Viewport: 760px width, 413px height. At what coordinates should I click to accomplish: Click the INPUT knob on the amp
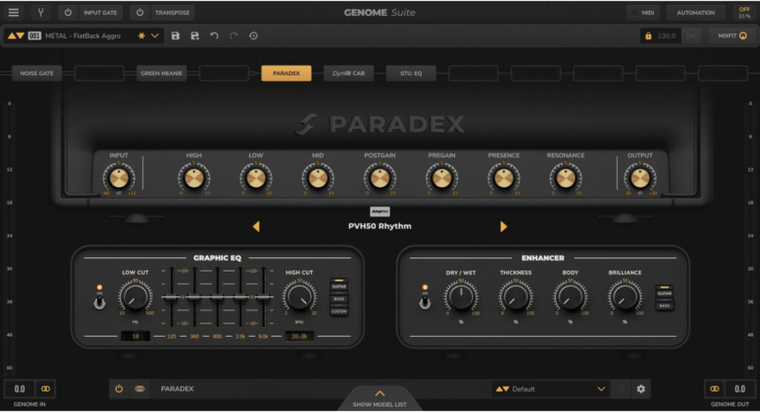[x=119, y=178]
